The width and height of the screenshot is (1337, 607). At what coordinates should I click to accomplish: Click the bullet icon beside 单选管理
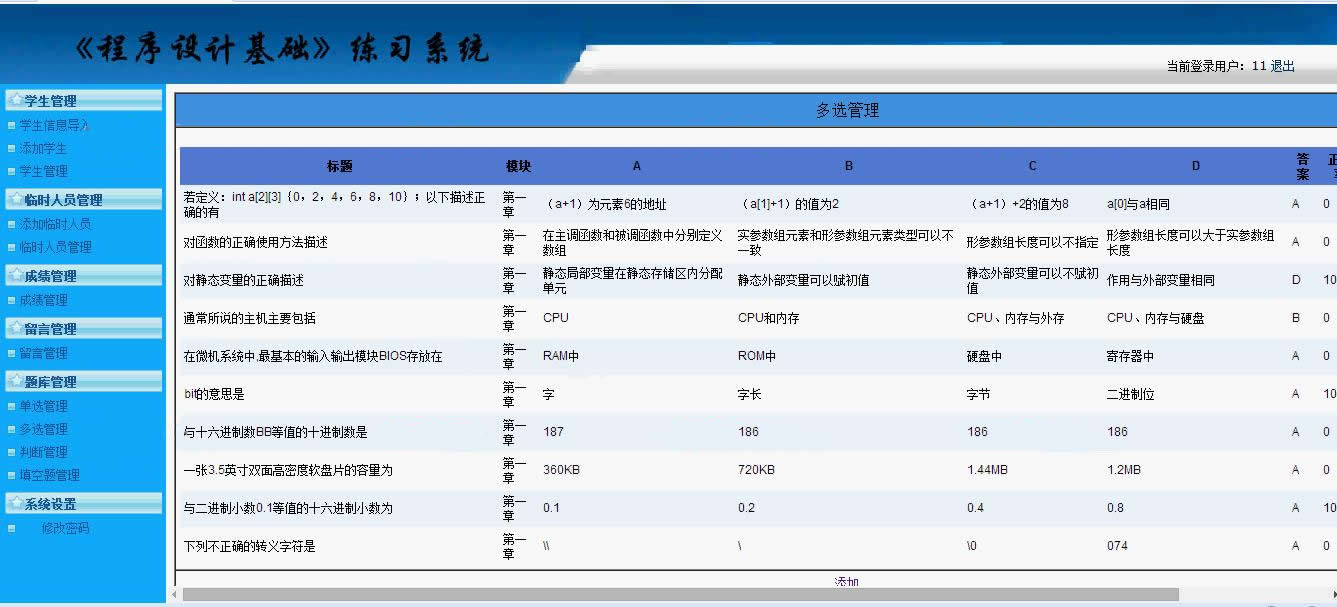pos(9,405)
